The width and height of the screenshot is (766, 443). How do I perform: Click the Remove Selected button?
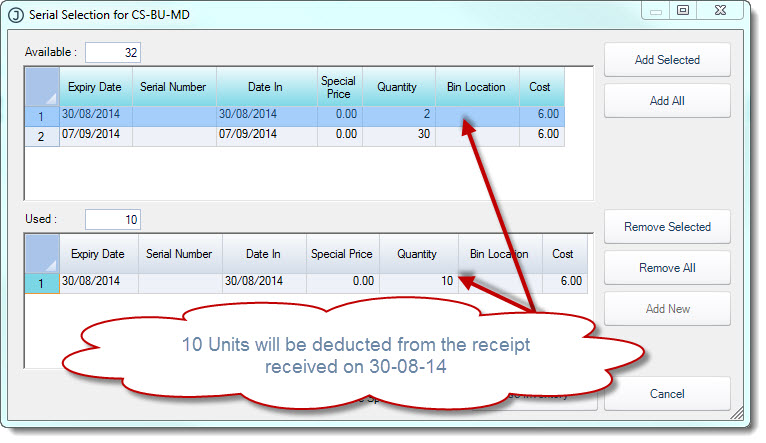[667, 227]
